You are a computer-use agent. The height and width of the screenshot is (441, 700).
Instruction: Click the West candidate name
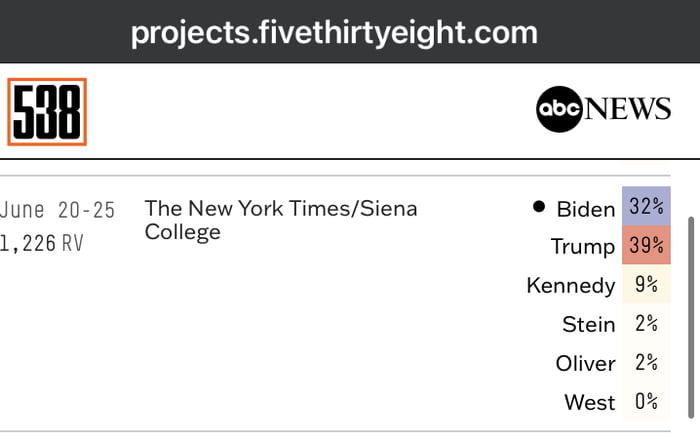pos(590,402)
